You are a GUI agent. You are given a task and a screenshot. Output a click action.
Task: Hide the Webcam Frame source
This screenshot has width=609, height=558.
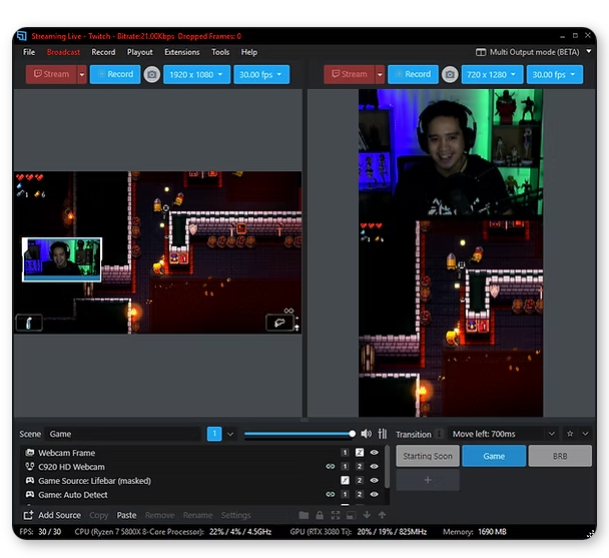tap(374, 453)
